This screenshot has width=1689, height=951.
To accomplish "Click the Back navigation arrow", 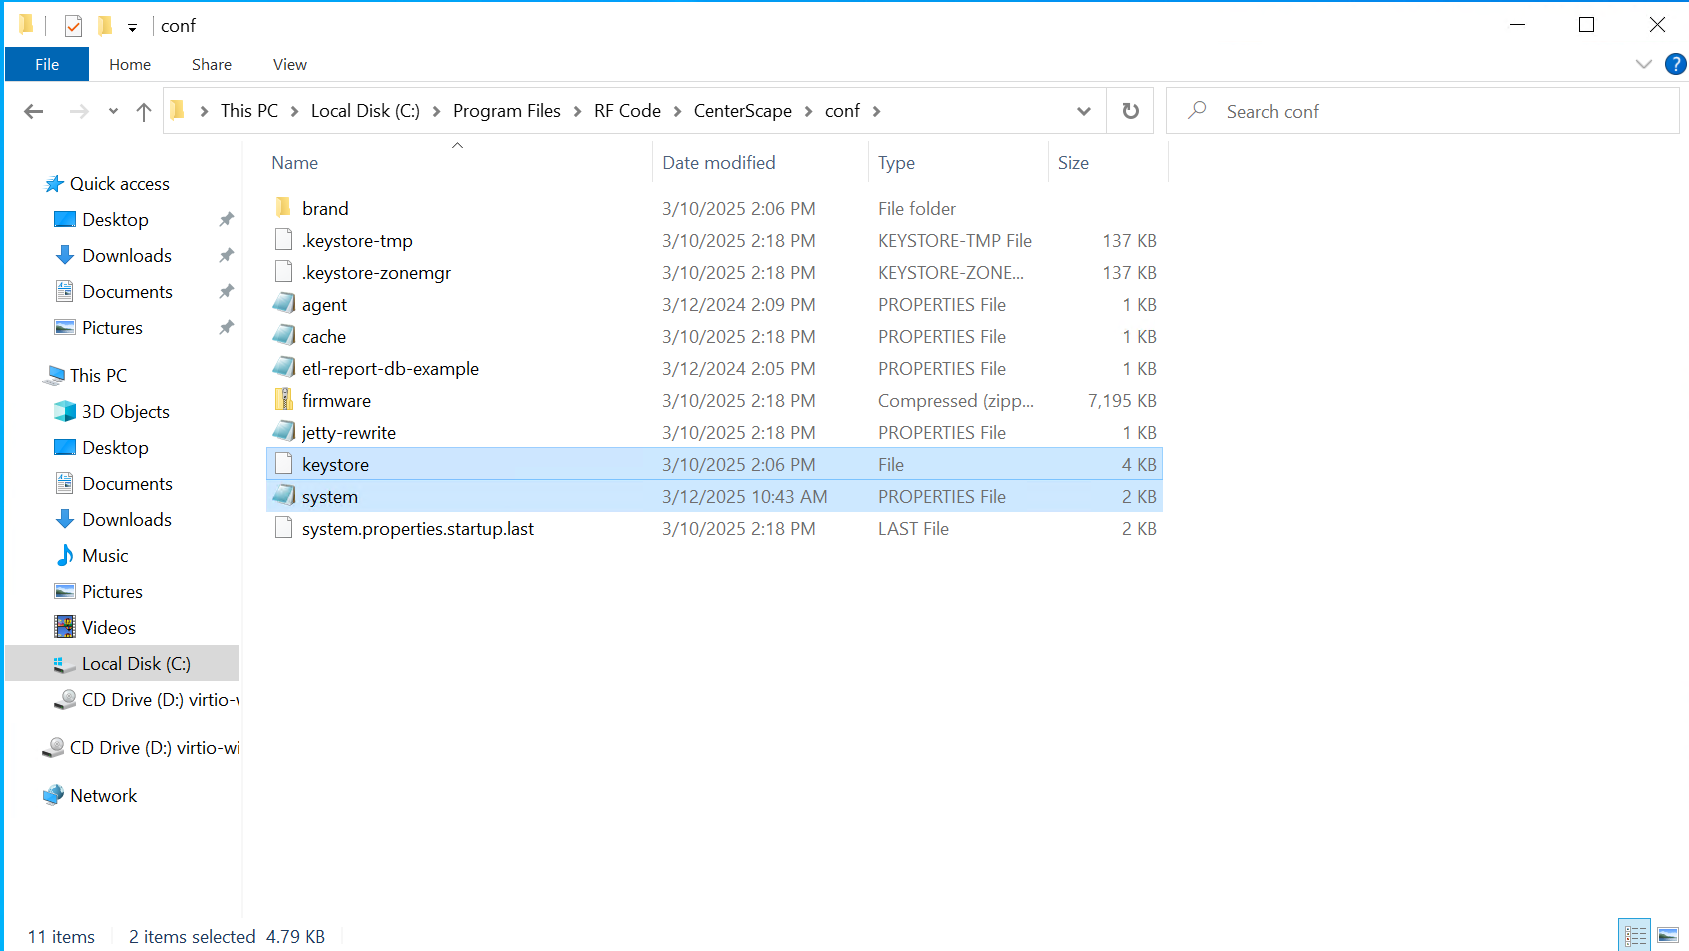I will pos(34,112).
